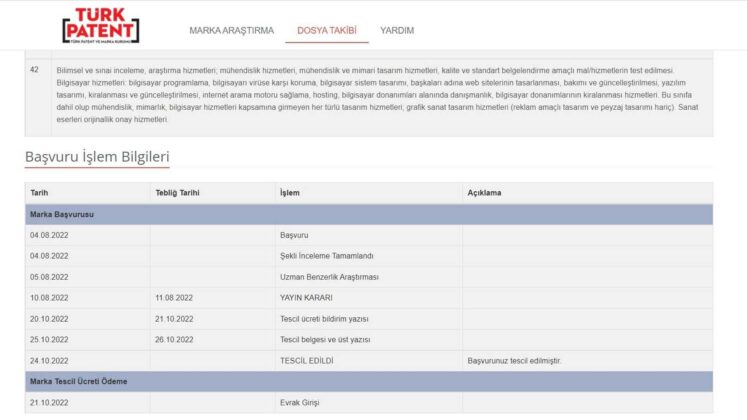Image resolution: width=747 pixels, height=420 pixels.
Task: Select the Evrak Girişi row
Action: [x=369, y=402]
